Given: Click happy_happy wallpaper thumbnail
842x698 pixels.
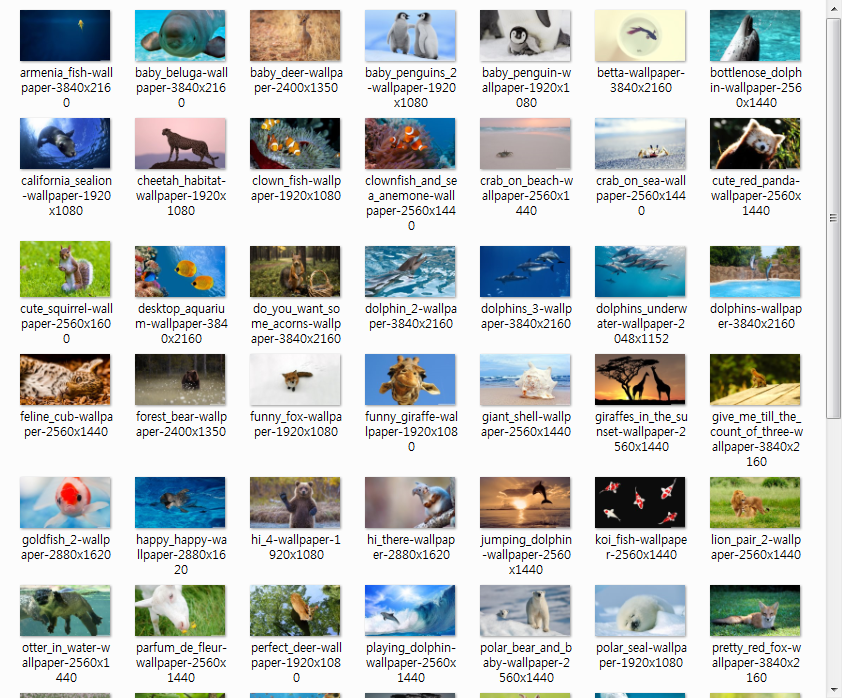Looking at the screenshot, I should coord(180,502).
